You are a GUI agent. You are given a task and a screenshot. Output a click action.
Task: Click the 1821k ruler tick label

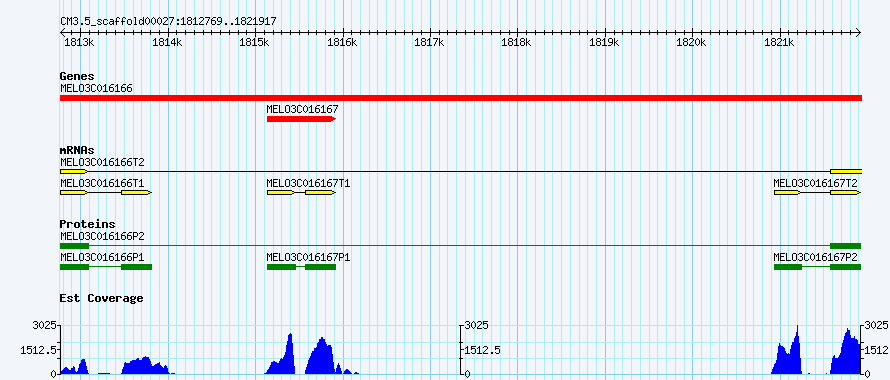[779, 43]
